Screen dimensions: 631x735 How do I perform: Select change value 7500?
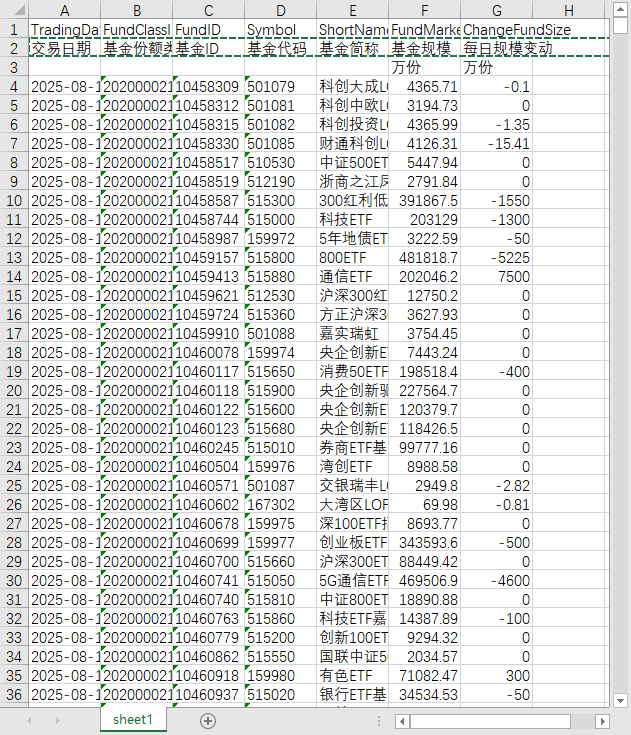tap(496, 277)
